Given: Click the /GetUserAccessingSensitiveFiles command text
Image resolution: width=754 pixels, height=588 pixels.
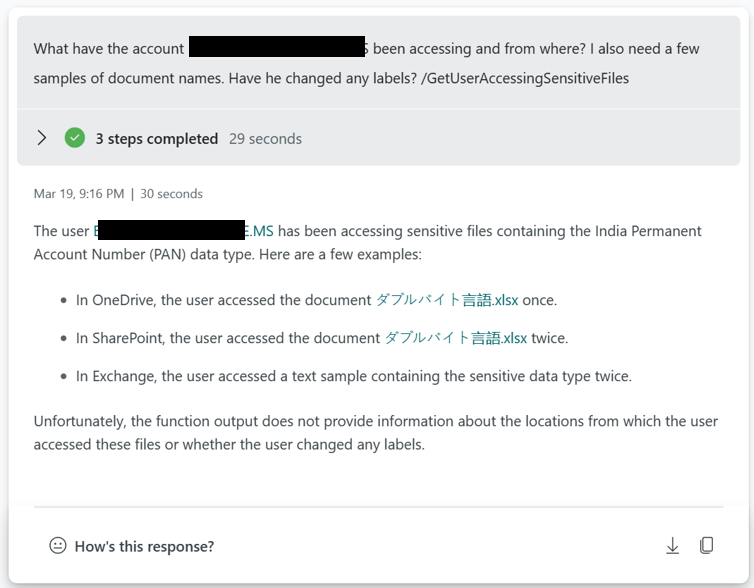Looking at the screenshot, I should (525, 78).
